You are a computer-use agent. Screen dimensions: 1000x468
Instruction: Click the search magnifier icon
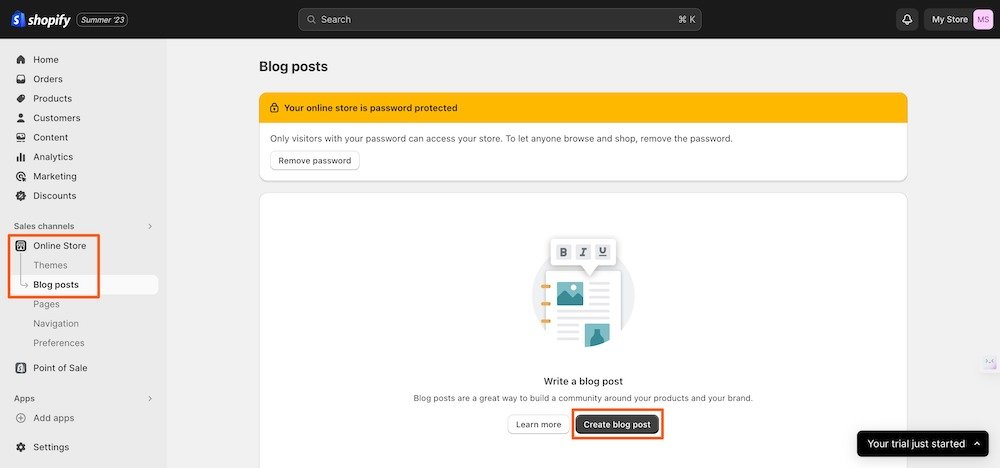pos(311,20)
